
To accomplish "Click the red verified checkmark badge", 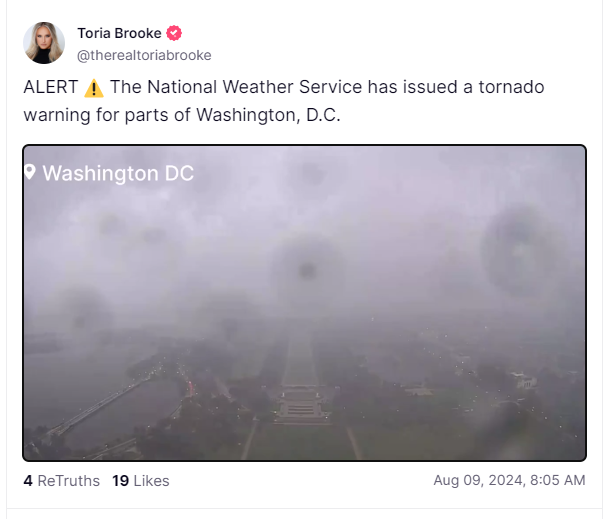I will pos(174,33).
